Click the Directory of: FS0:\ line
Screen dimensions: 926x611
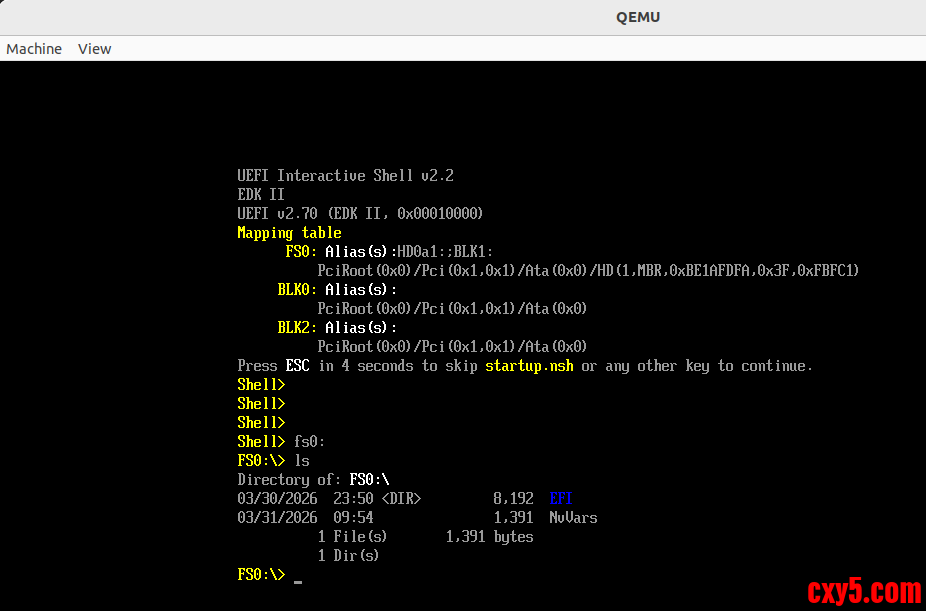click(313, 480)
